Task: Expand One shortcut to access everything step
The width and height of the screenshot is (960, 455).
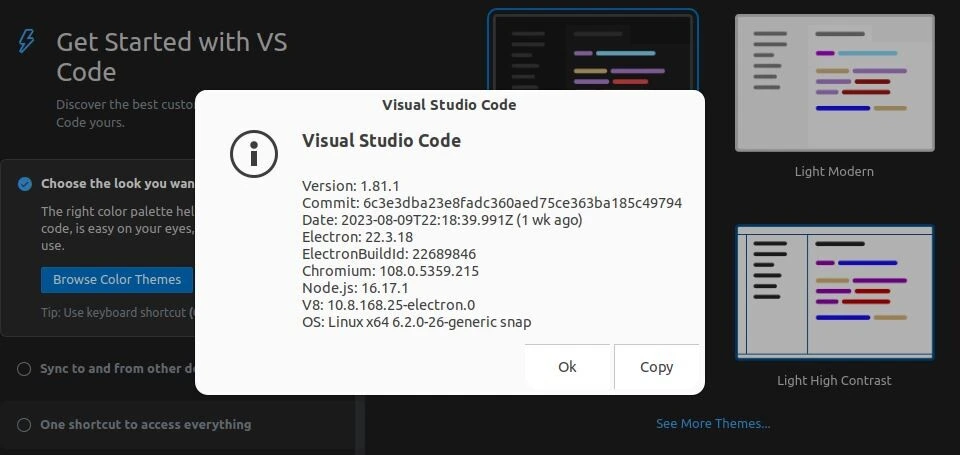Action: coord(145,425)
